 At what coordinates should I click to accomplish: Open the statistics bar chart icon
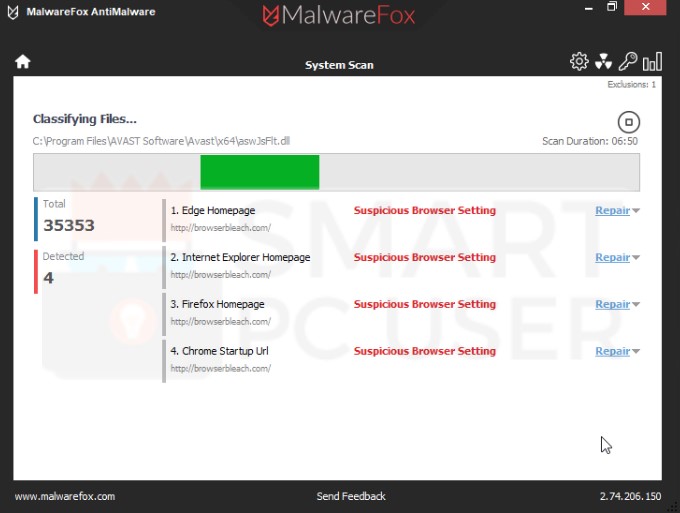coord(652,62)
